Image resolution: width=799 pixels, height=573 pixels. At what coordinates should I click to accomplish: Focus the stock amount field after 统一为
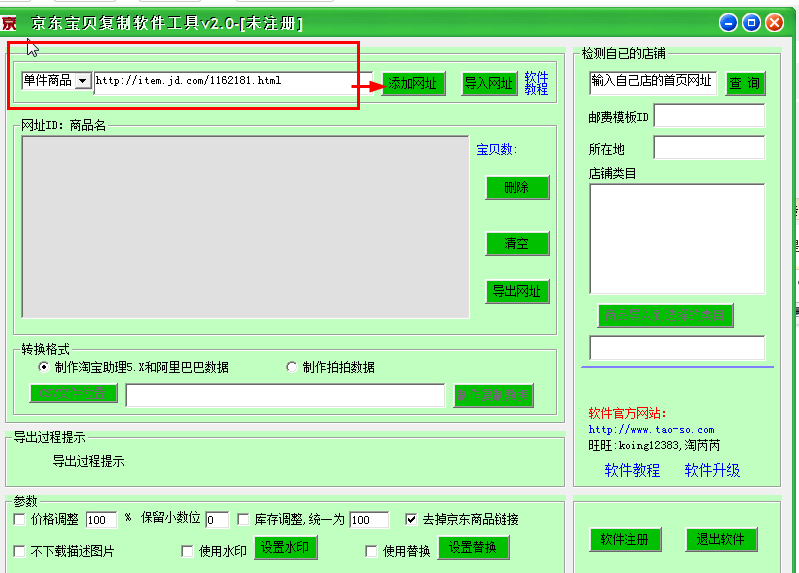369,519
